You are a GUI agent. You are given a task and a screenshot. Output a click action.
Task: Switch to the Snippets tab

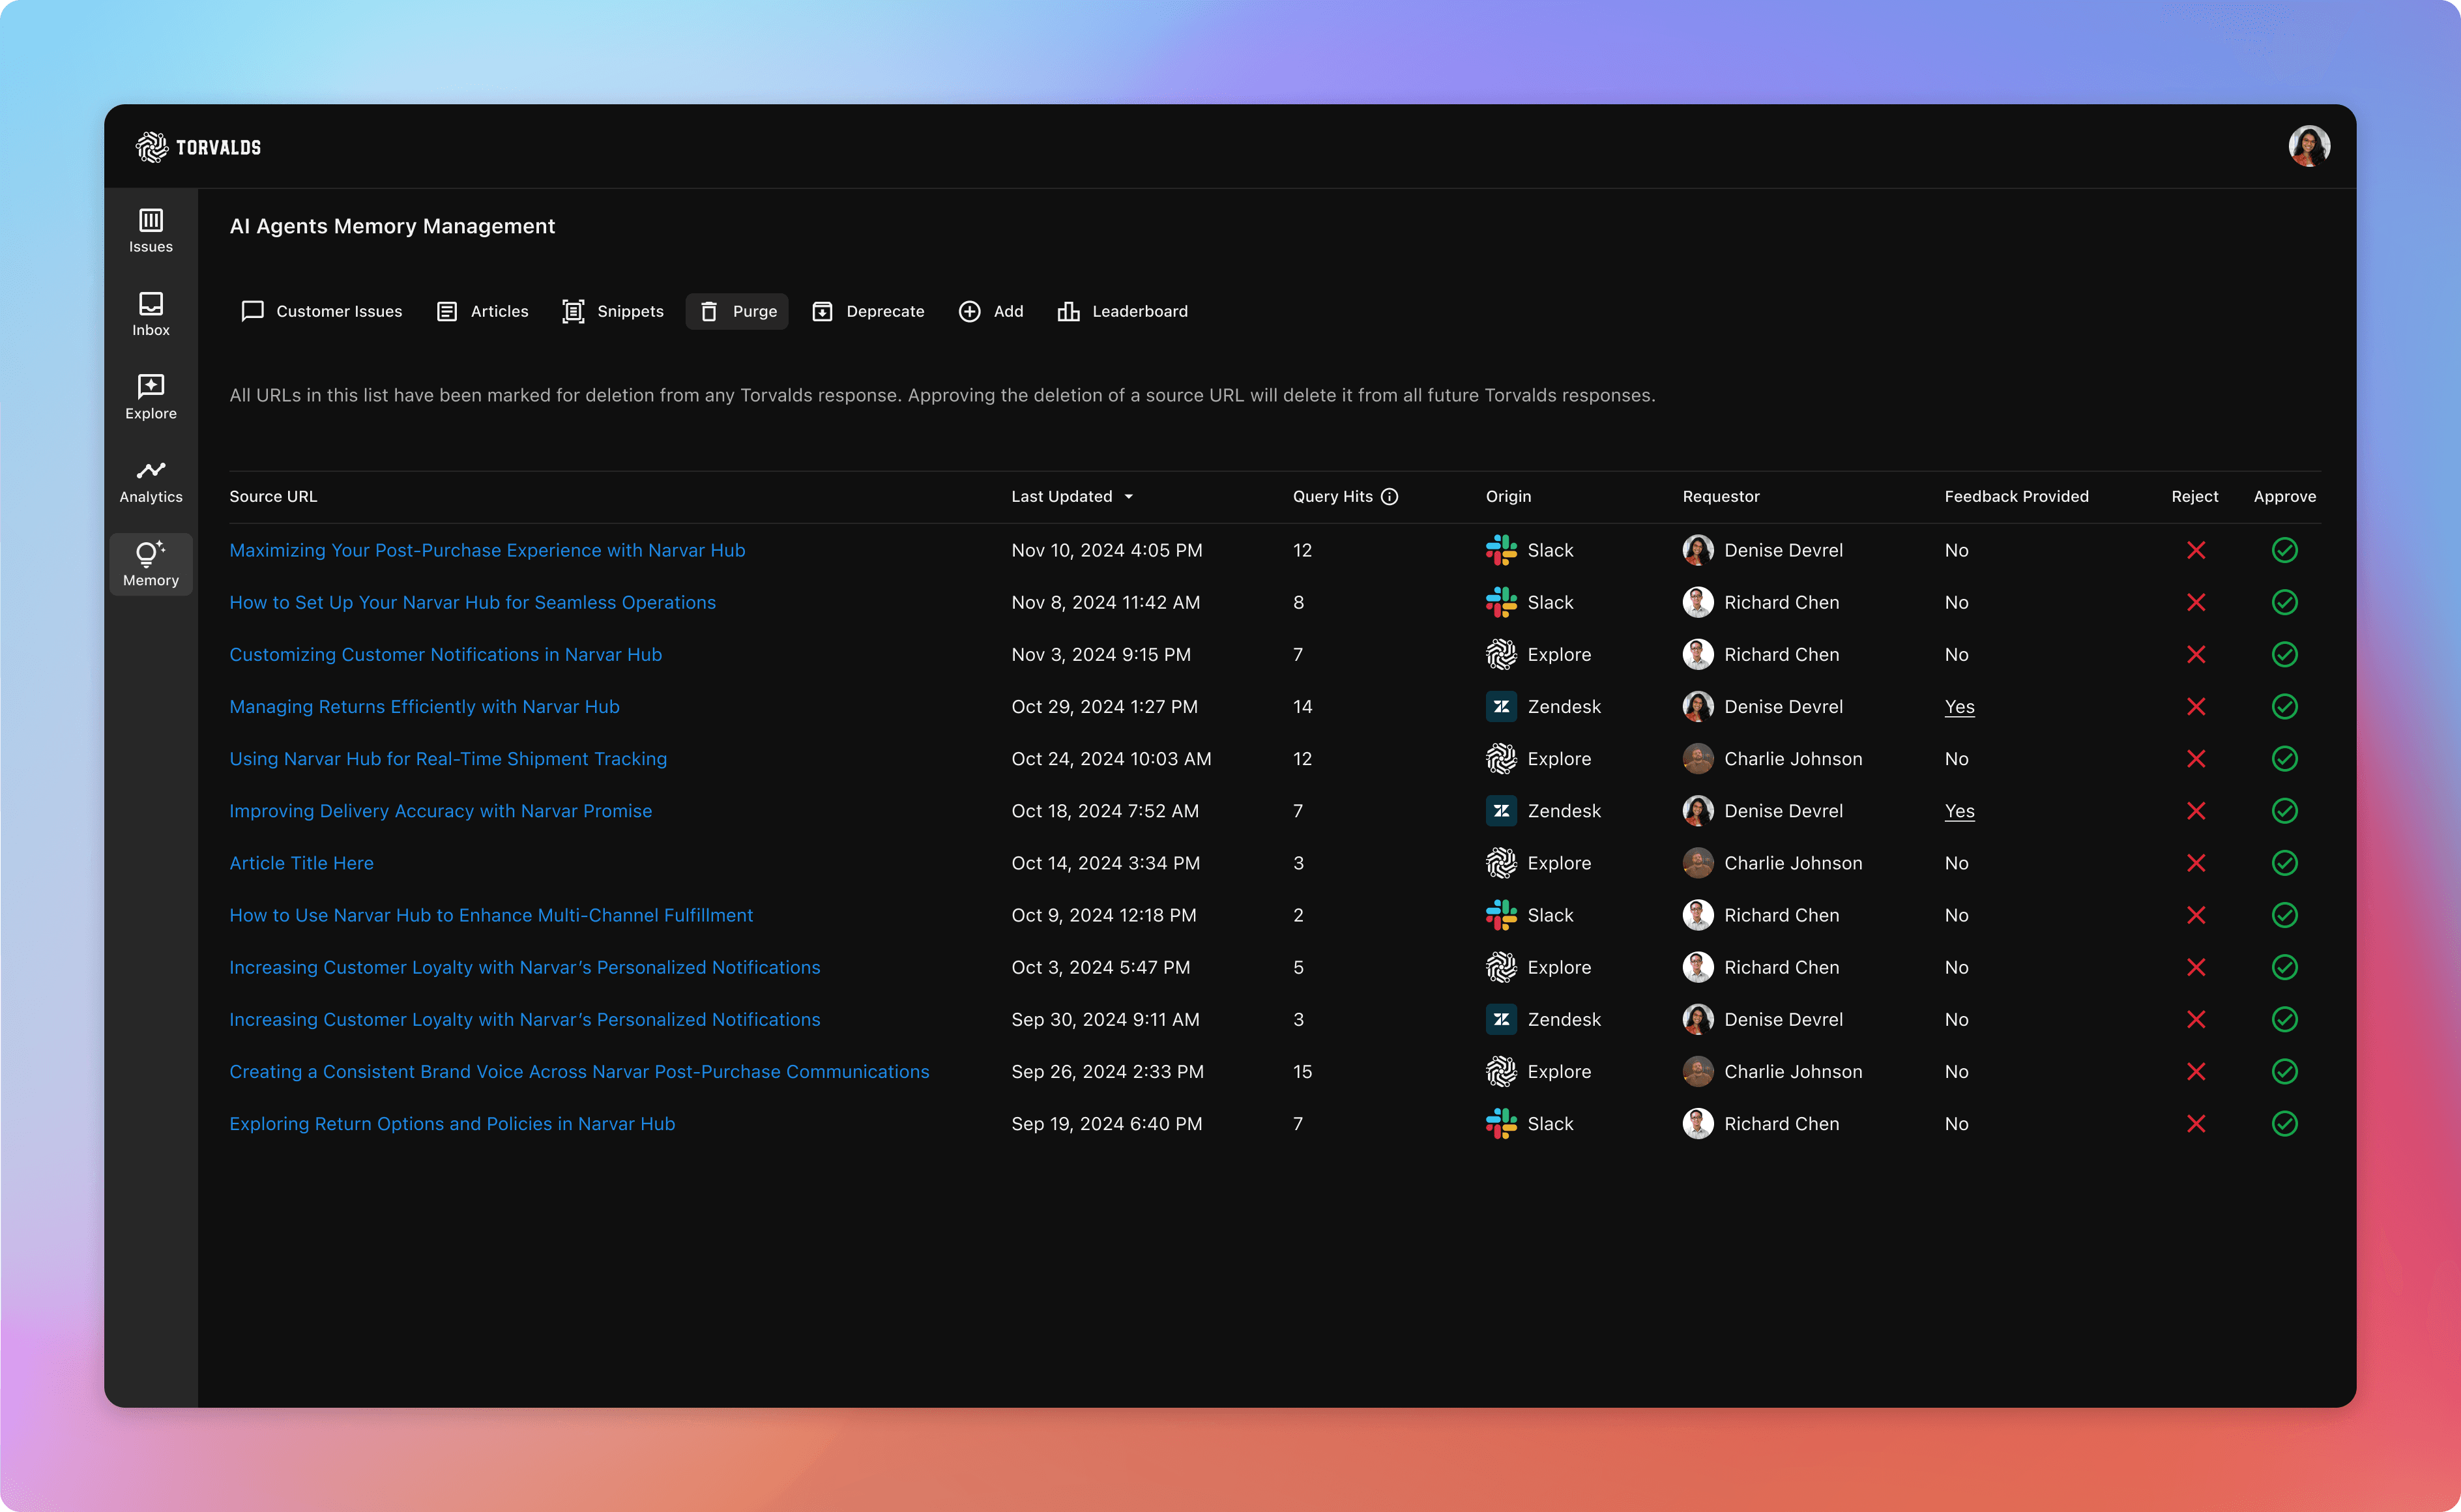[x=613, y=311]
